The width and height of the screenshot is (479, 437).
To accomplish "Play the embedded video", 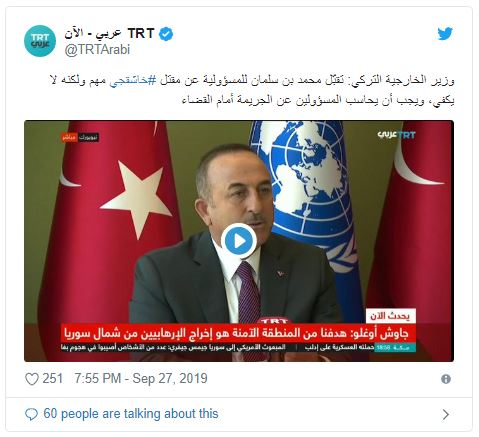I will click(x=239, y=241).
